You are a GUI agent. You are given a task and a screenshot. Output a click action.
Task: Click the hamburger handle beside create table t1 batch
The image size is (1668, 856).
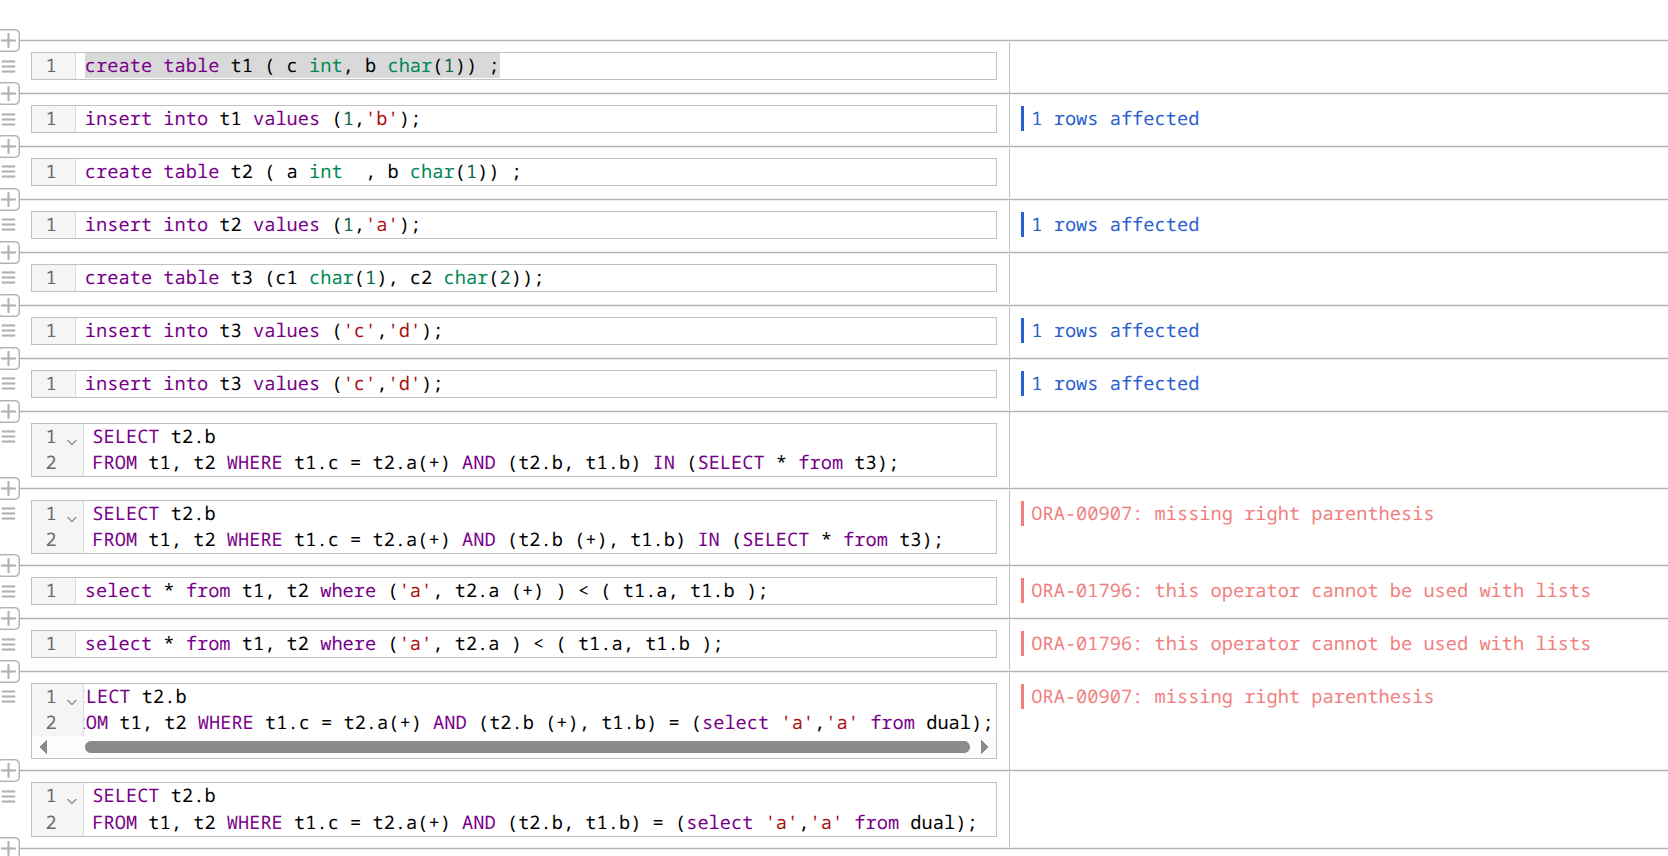9,66
